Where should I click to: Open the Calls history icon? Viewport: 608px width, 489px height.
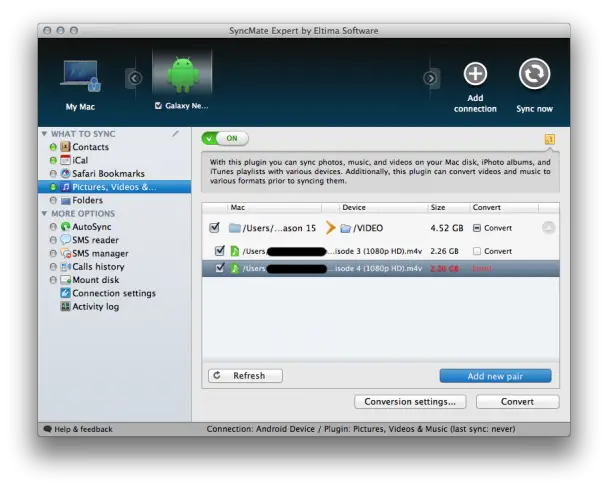click(x=66, y=266)
